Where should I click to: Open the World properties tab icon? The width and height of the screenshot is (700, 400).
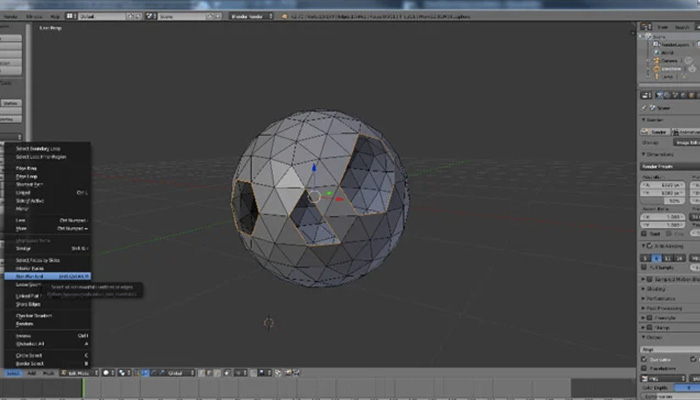[684, 95]
